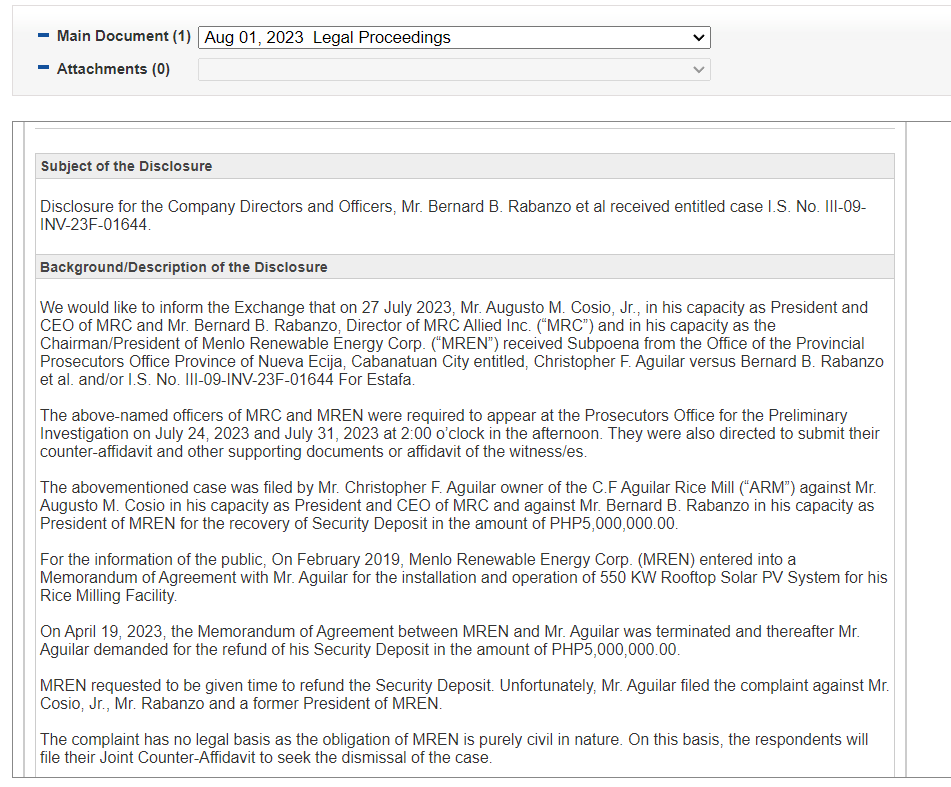Click paragraph starting "On April 19, 2023"
The height and width of the screenshot is (787, 951).
tap(450, 640)
